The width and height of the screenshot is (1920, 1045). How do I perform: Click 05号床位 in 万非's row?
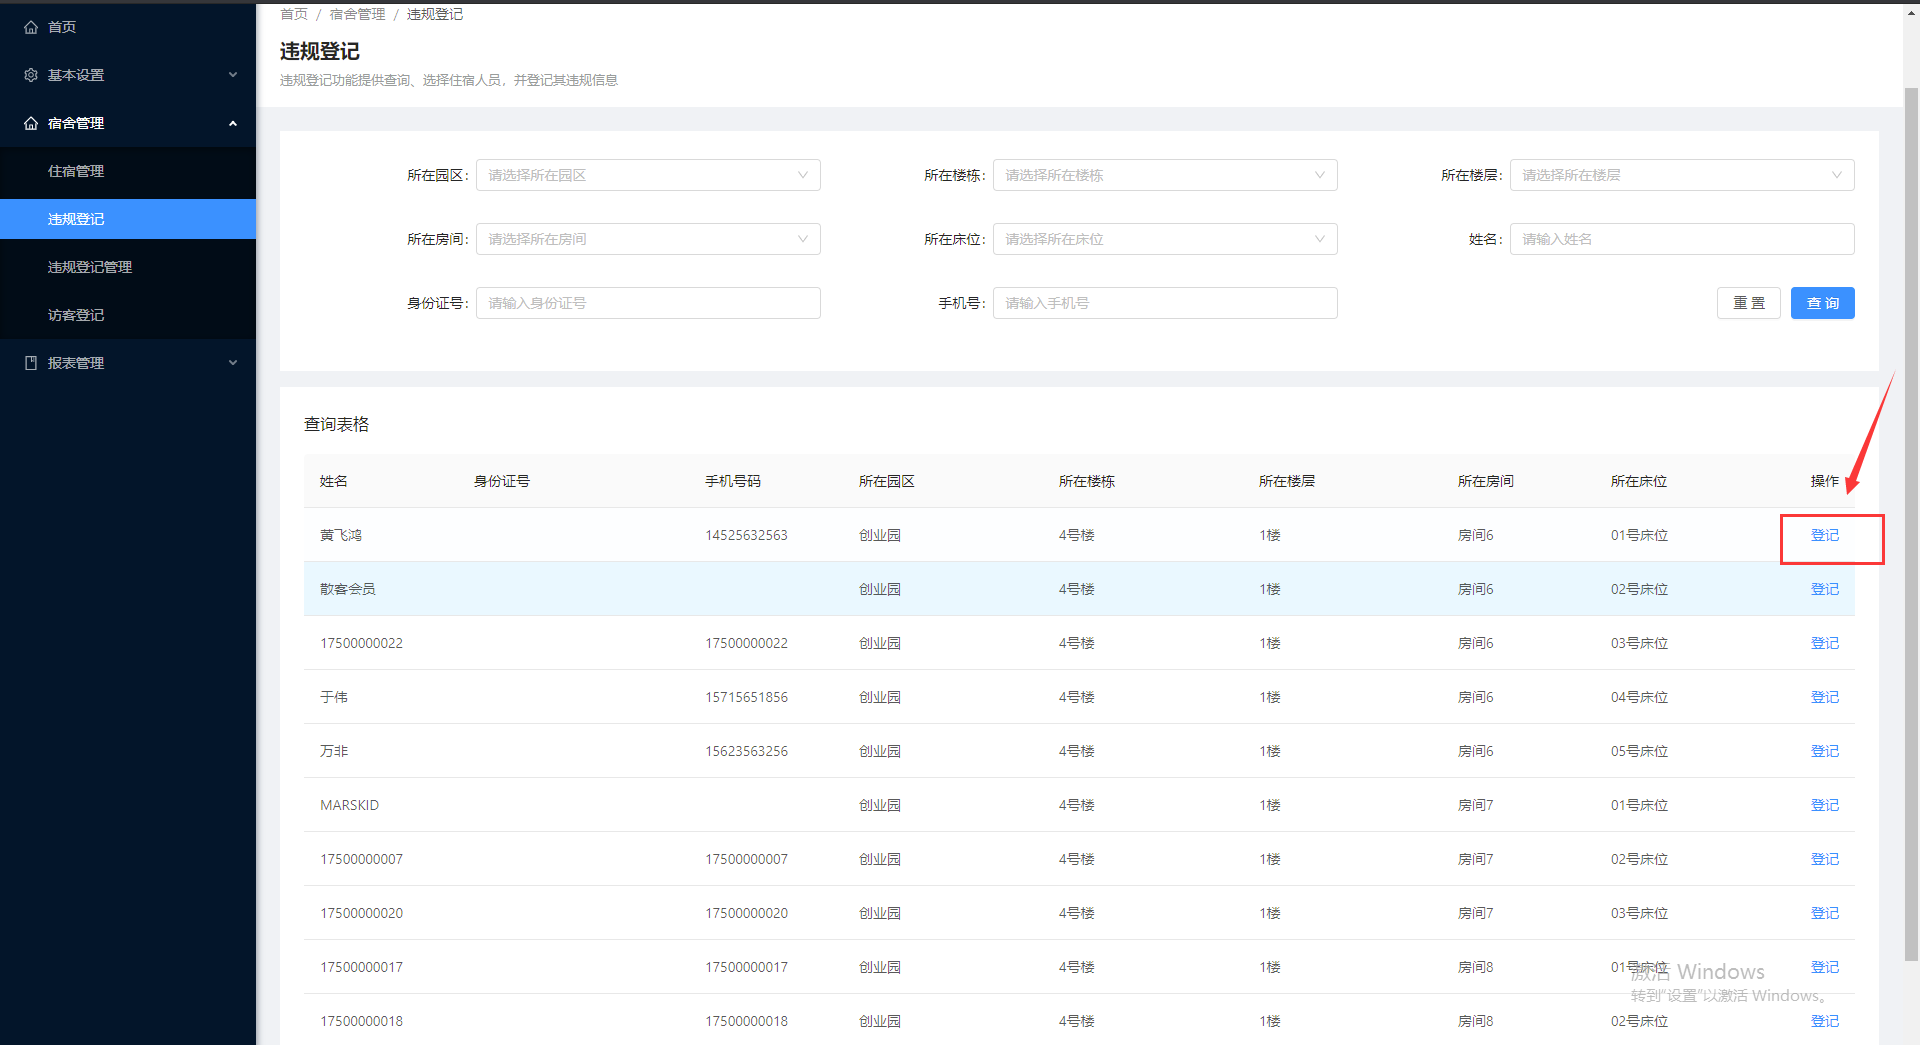click(1639, 751)
